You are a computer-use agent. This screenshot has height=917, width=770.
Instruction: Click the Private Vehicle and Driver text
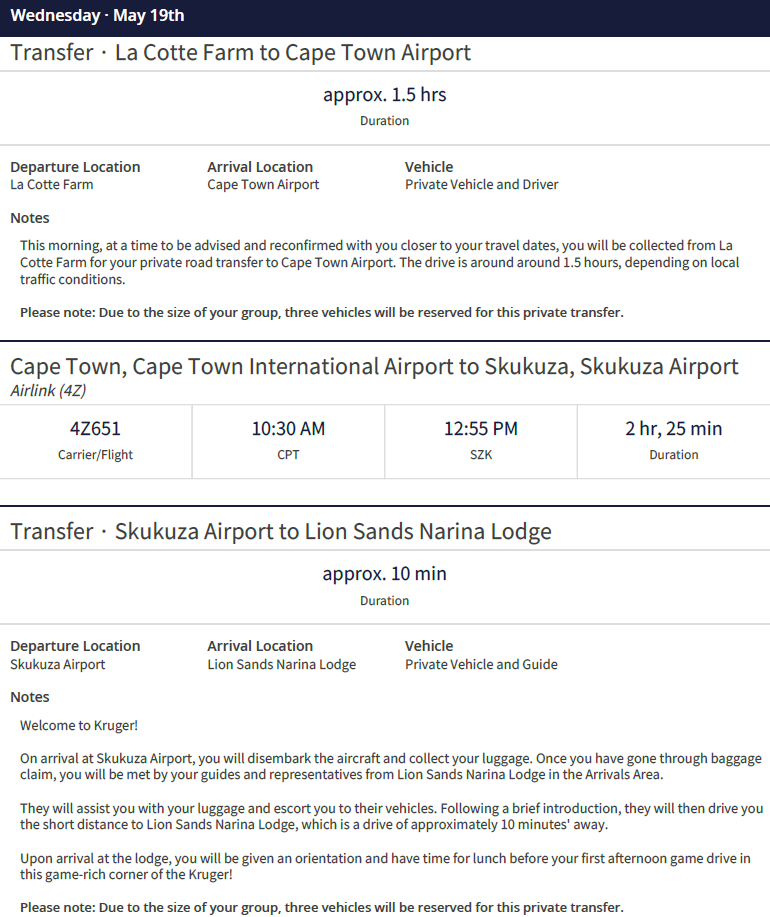[481, 184]
